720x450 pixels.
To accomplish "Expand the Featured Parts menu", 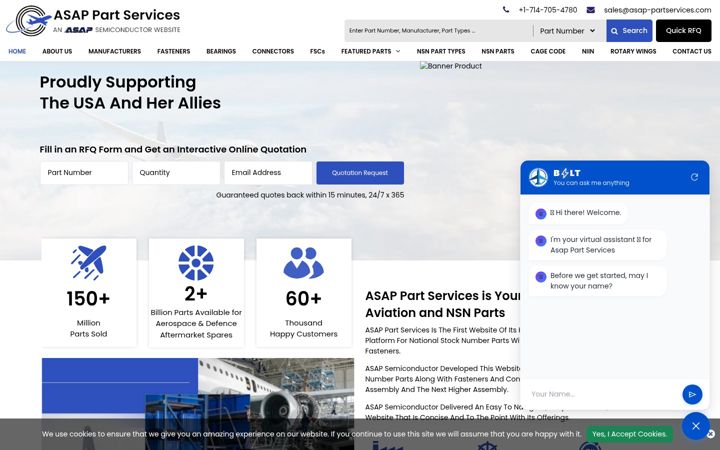I will (x=371, y=51).
